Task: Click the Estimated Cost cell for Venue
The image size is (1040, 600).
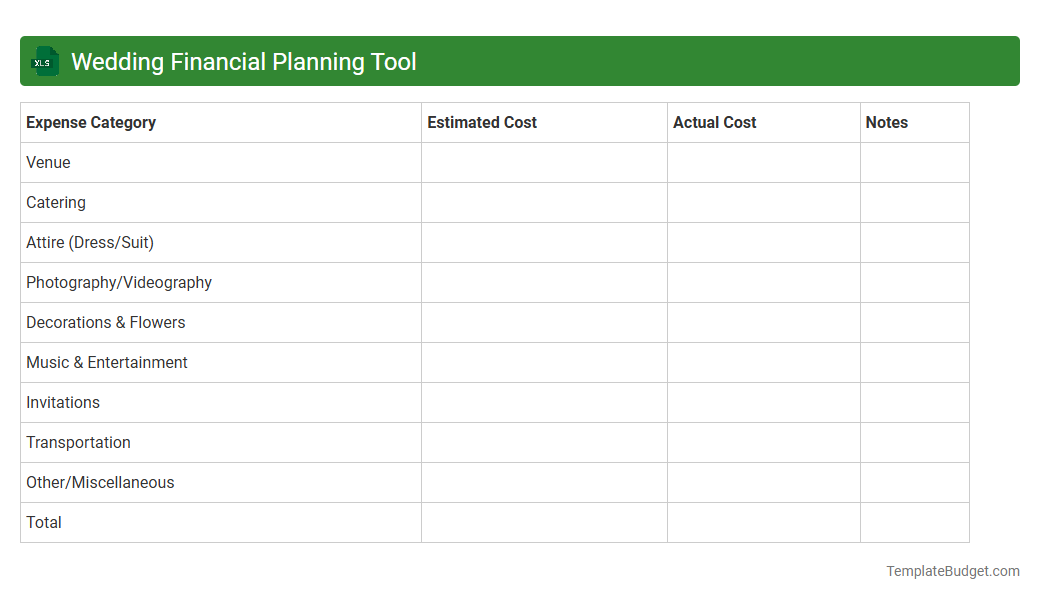Action: coord(544,162)
